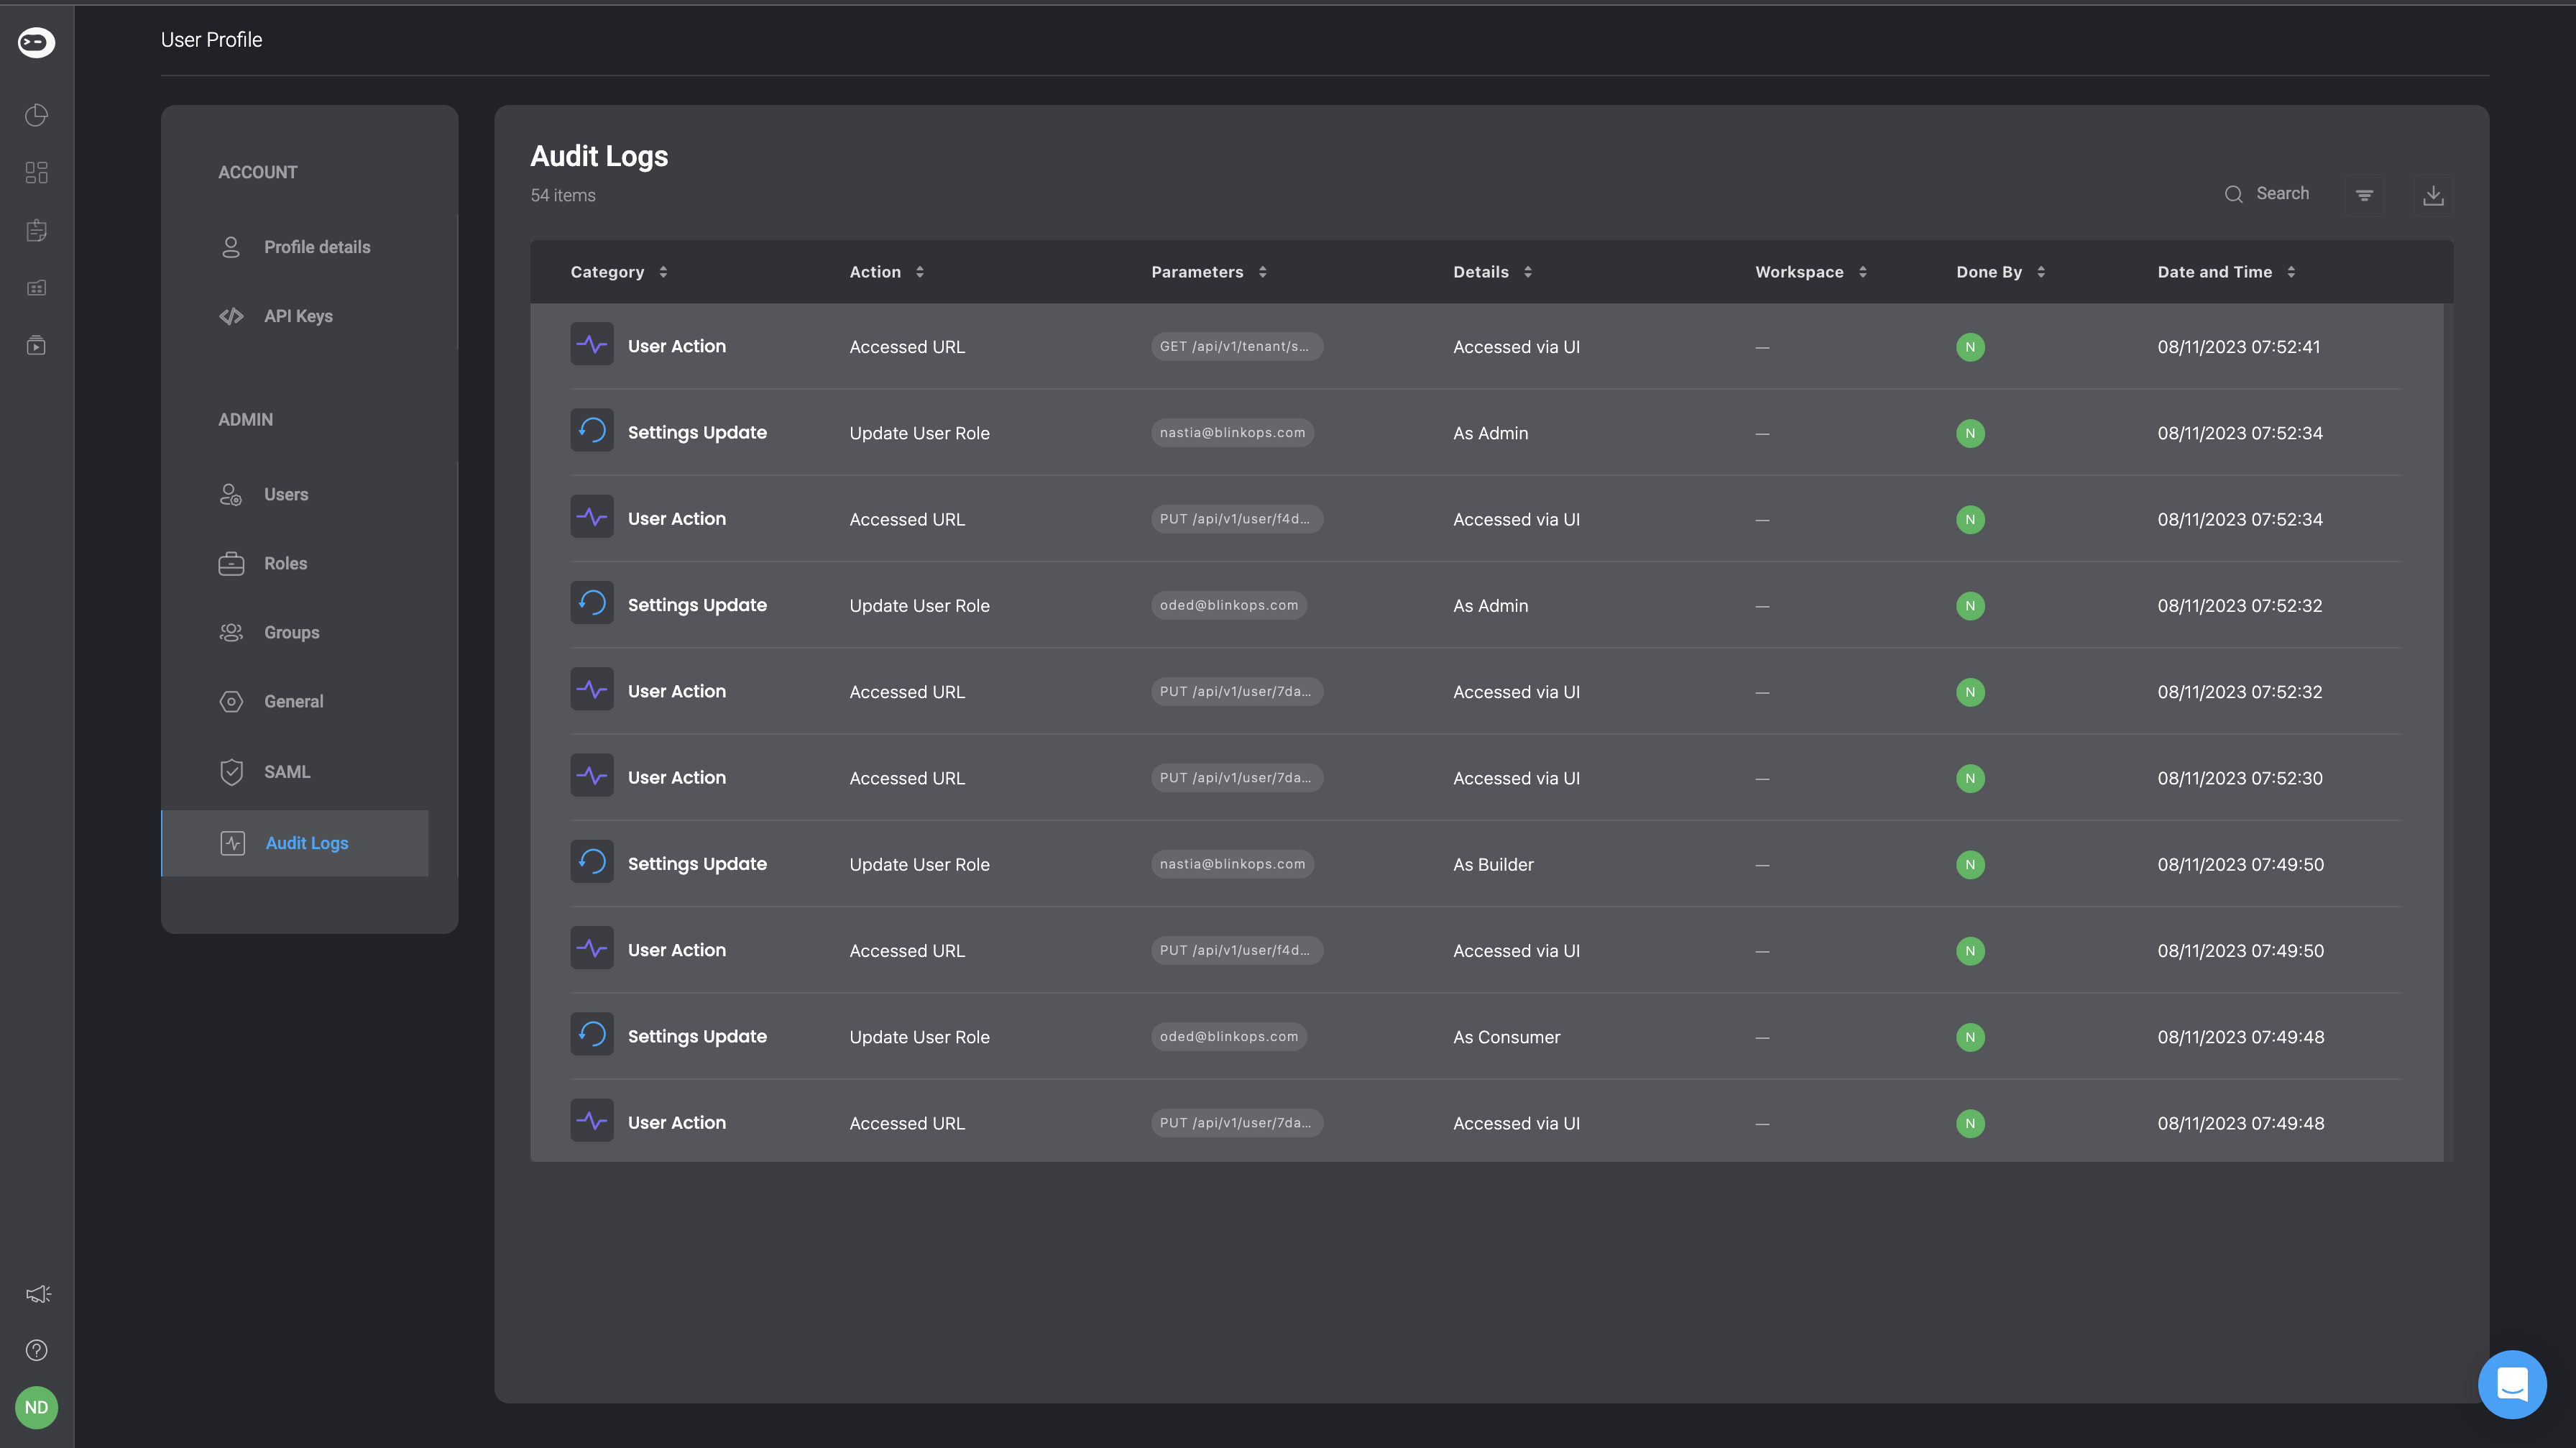
Task: Open the grid apps icon in left rail
Action: pos(36,173)
